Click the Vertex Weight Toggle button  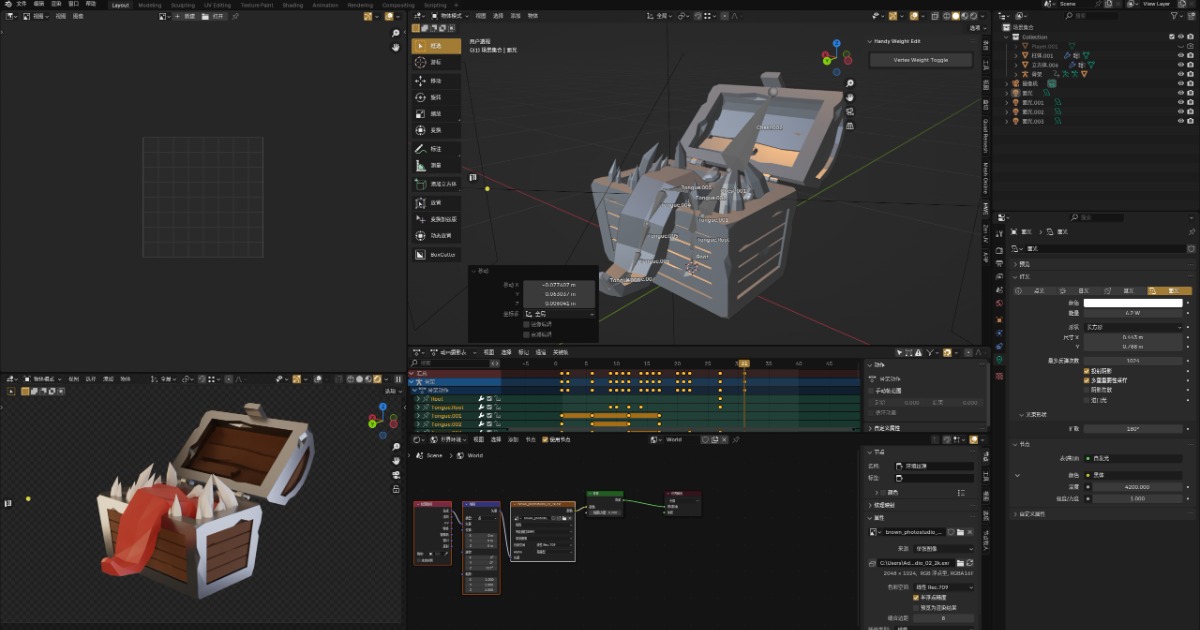pos(920,60)
